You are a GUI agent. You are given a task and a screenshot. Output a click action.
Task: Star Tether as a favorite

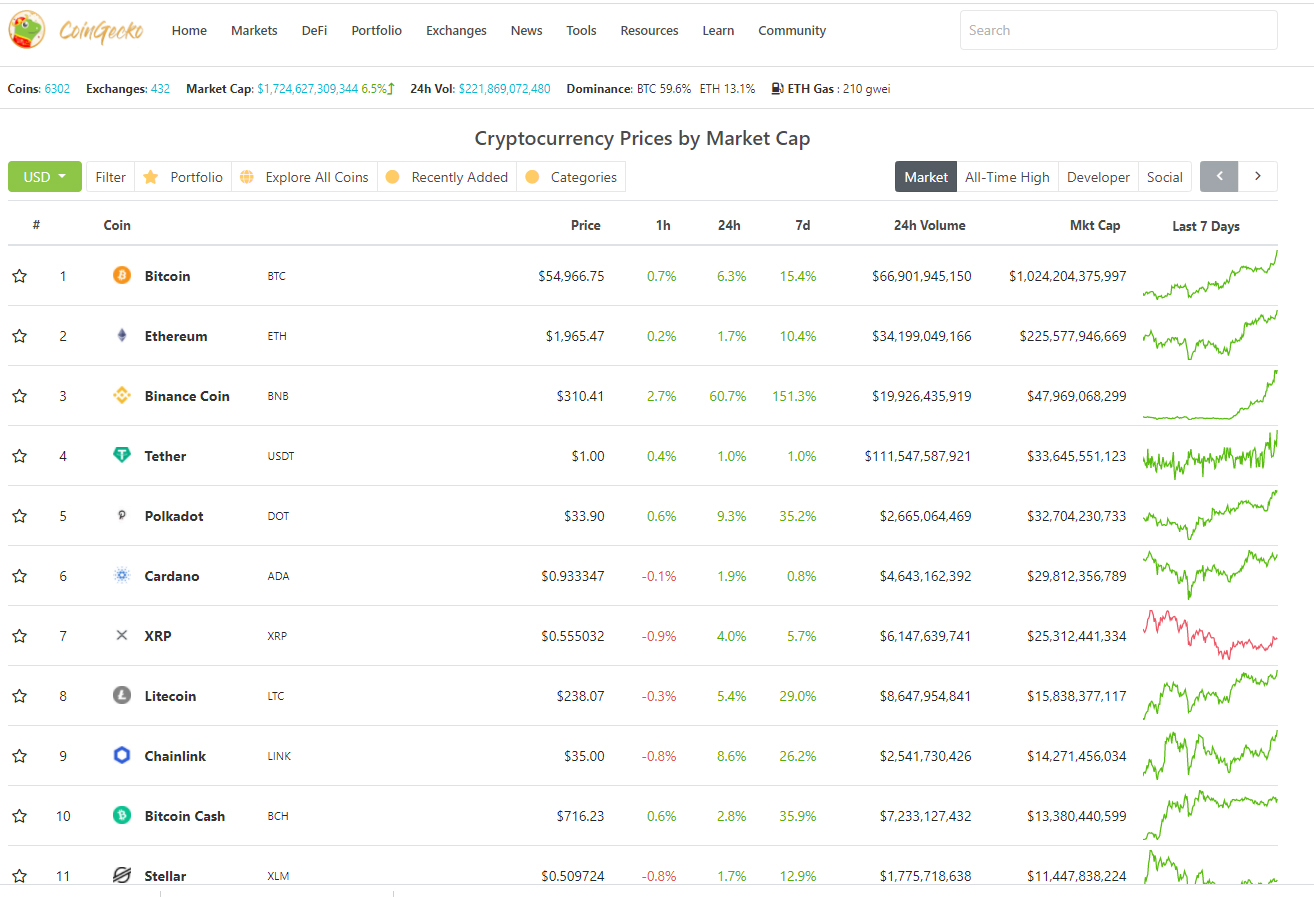(x=19, y=456)
